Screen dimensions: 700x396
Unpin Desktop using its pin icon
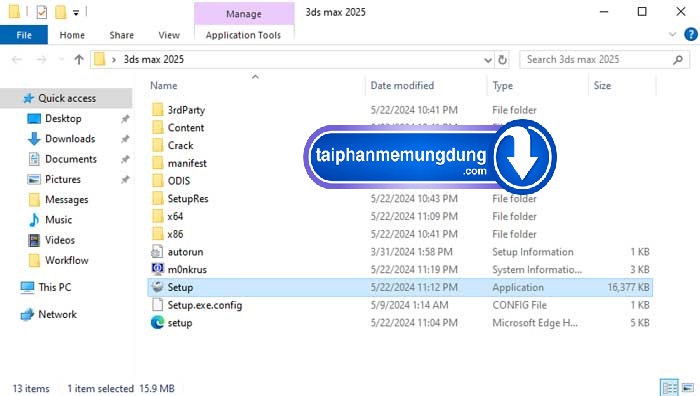pos(125,119)
